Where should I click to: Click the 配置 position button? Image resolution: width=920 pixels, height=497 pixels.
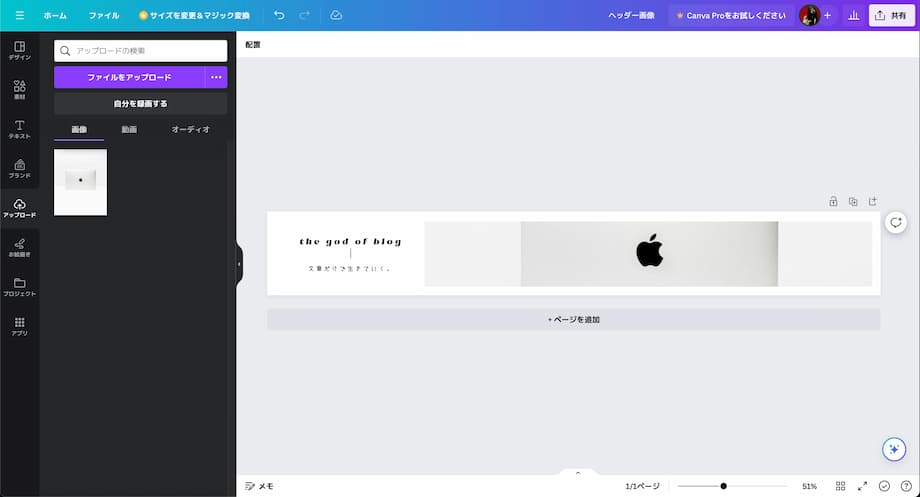253,45
